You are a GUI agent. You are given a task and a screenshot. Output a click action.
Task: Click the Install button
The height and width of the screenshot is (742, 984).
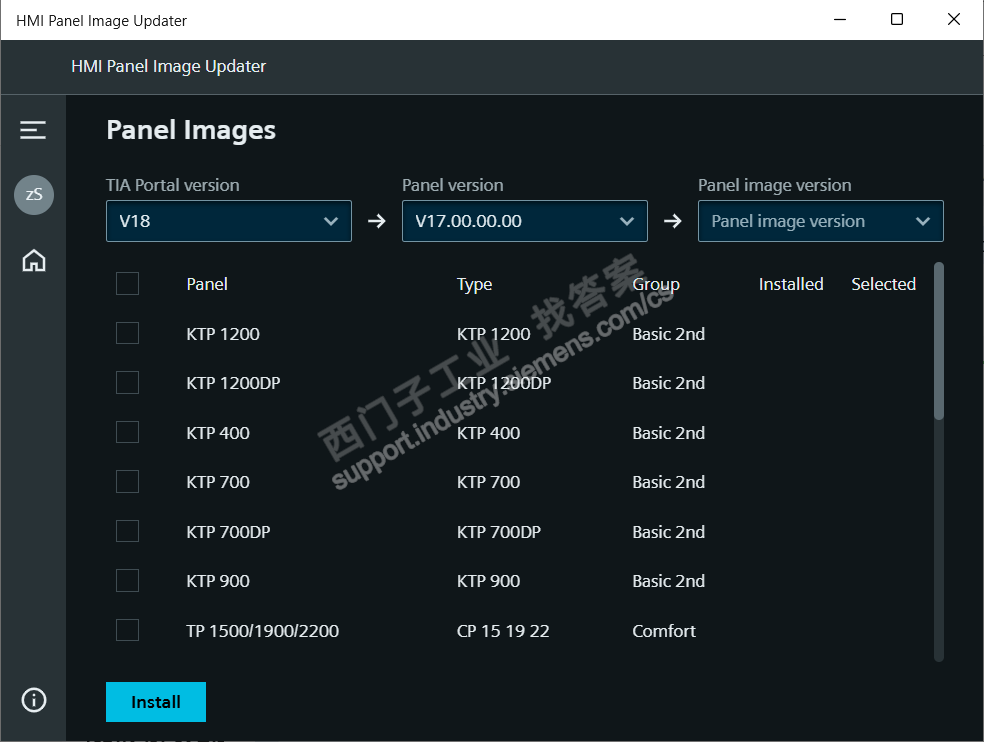[156, 702]
